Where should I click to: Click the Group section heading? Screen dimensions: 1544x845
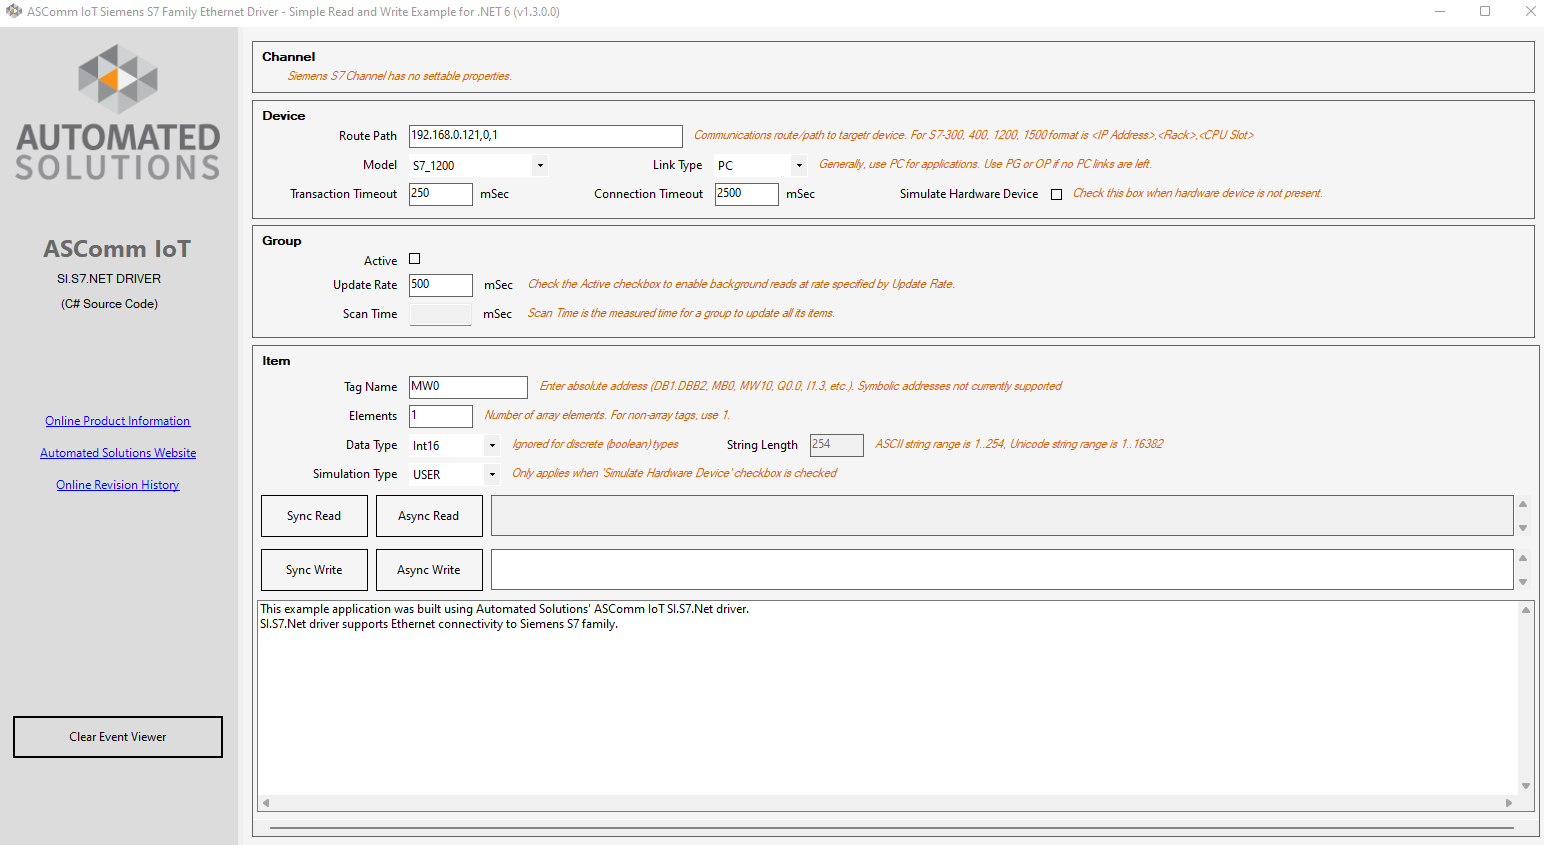[281, 241]
